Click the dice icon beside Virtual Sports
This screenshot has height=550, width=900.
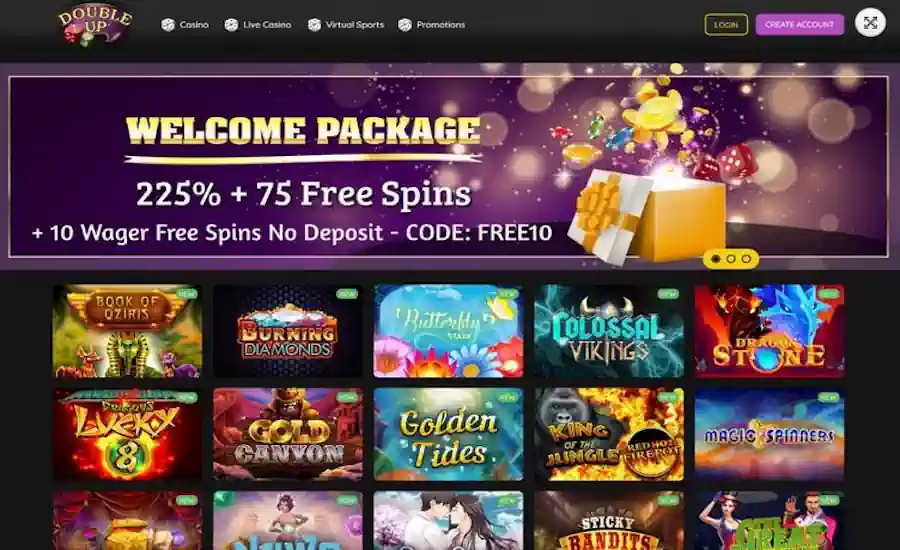click(314, 25)
